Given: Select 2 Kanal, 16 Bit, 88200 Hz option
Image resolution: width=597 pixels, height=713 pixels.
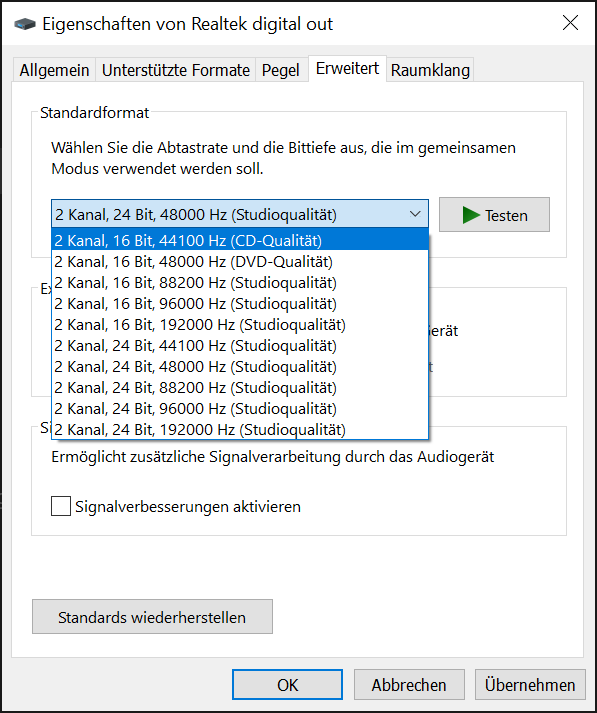Looking at the screenshot, I should coord(240,282).
